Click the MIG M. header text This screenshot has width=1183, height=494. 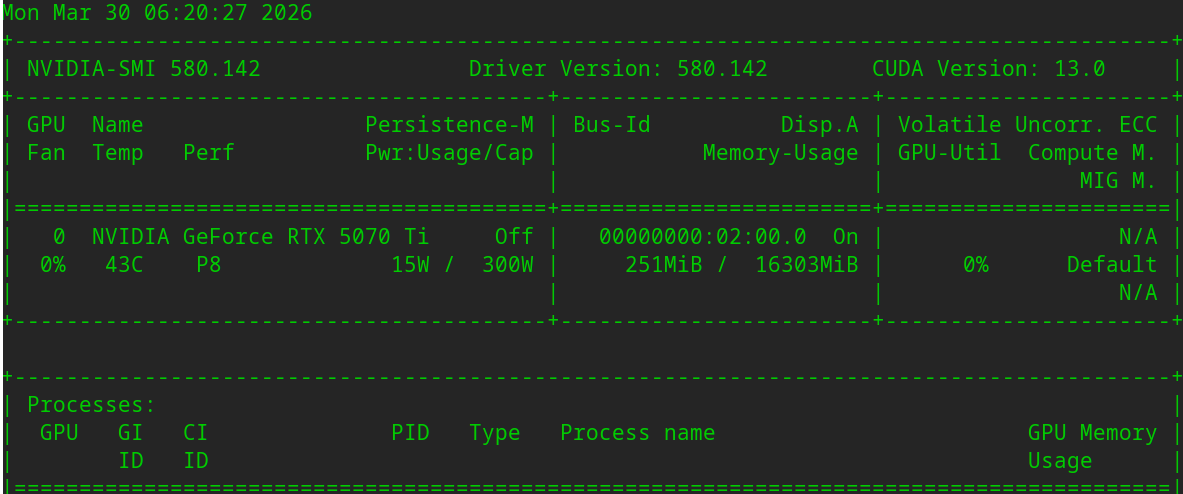coord(1118,181)
